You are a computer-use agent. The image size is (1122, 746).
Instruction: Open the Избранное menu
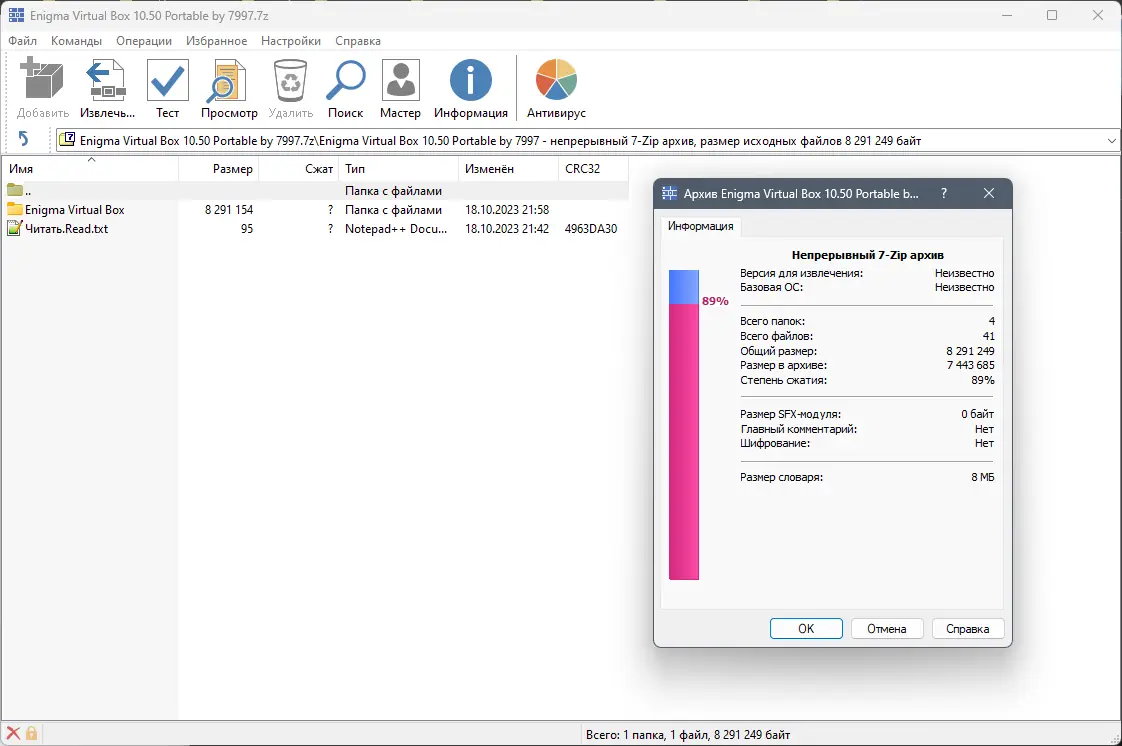[x=216, y=41]
